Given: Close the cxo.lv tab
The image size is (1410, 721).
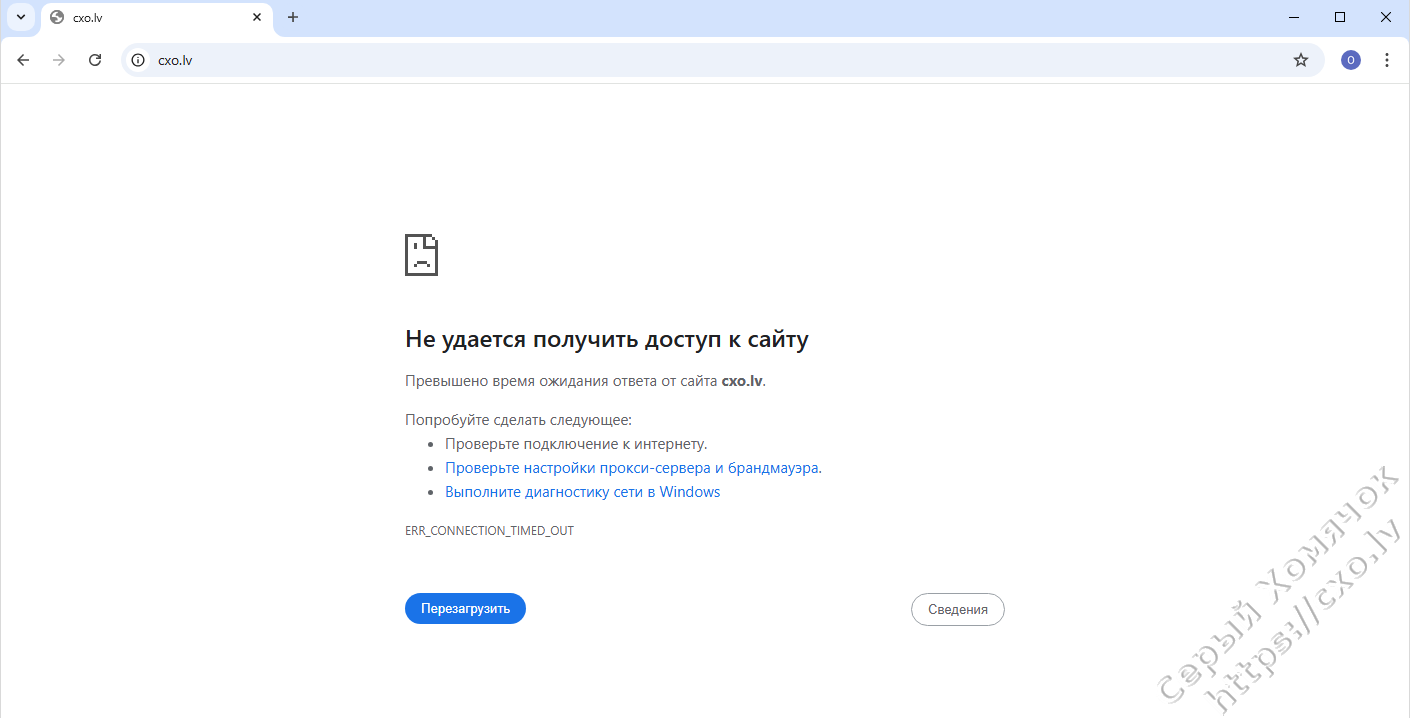Looking at the screenshot, I should pos(257,17).
